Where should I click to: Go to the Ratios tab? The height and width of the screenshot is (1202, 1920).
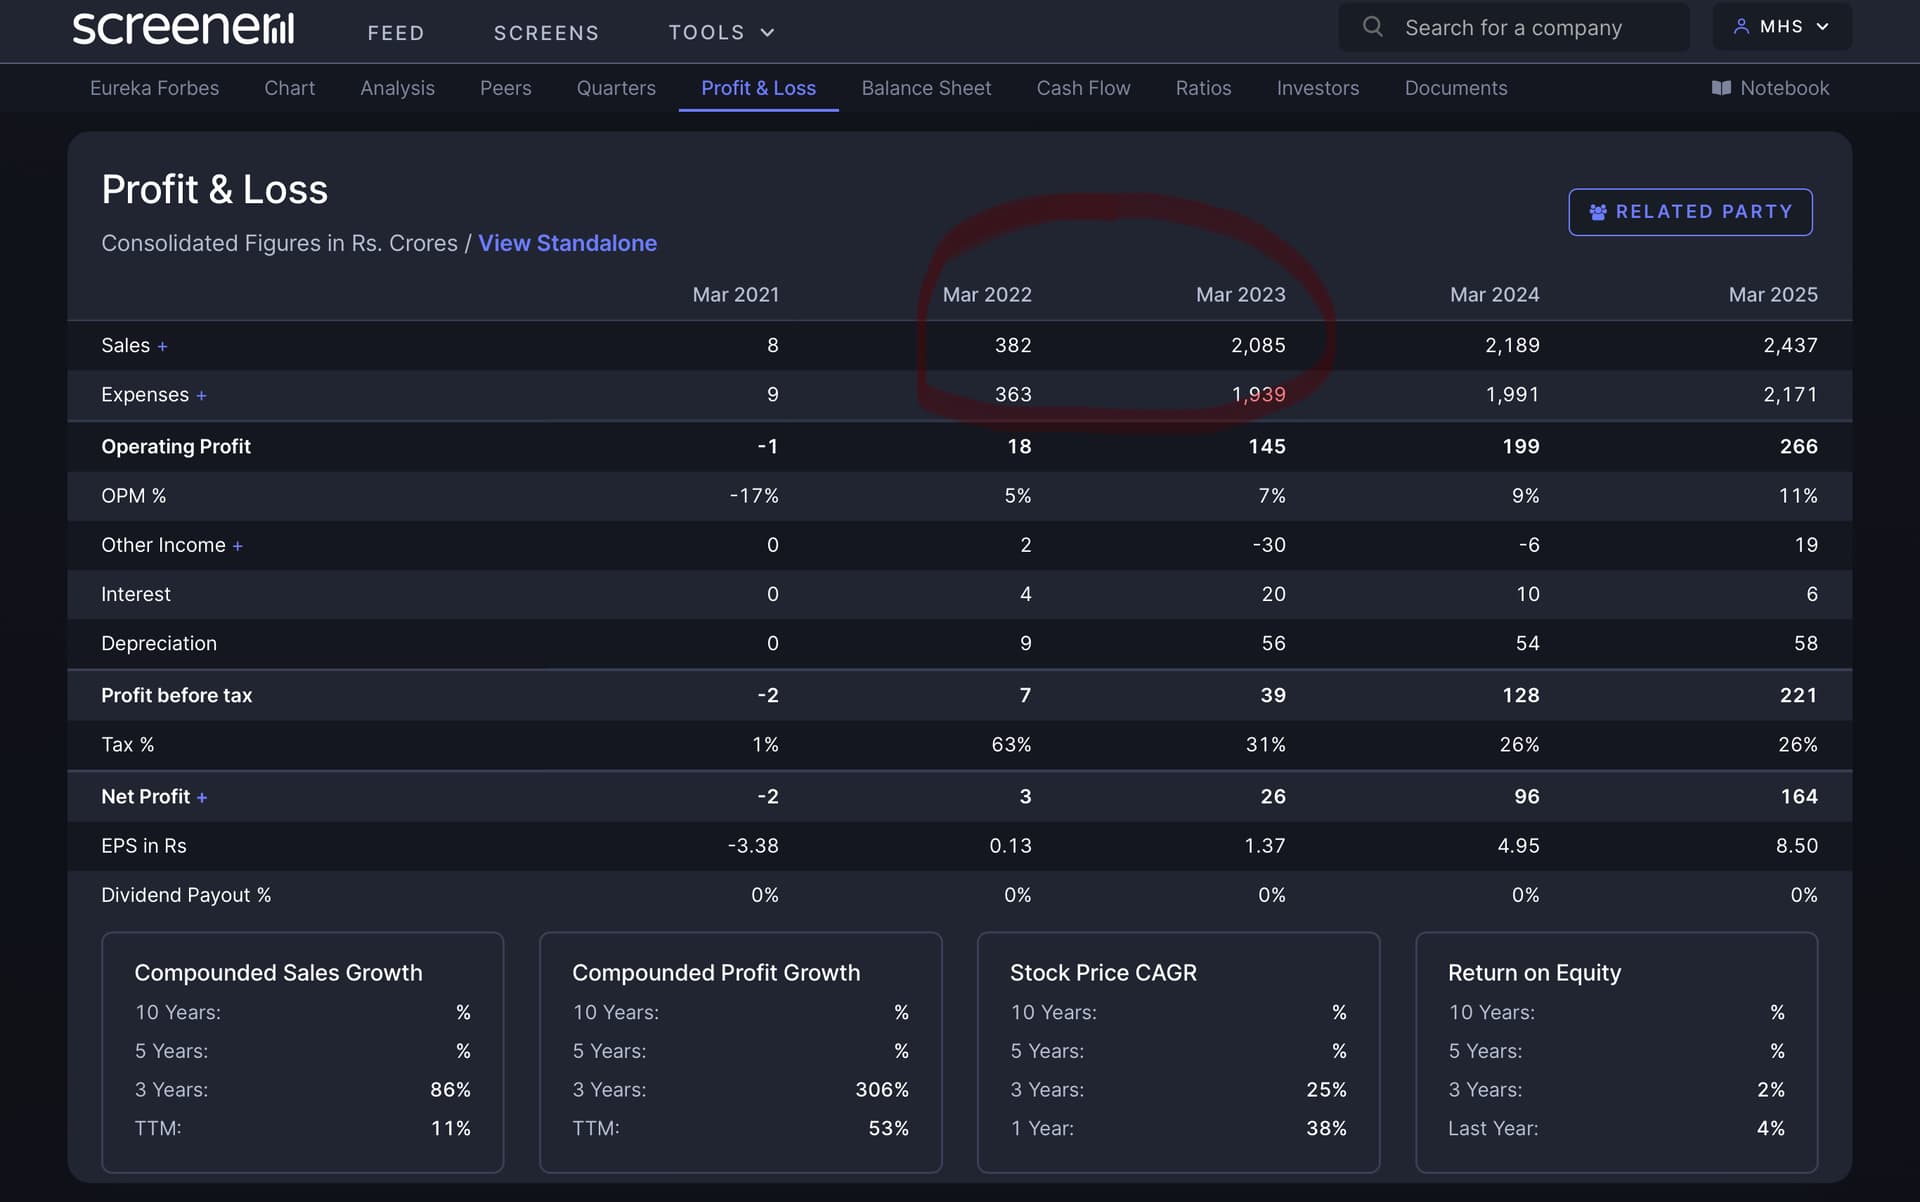tap(1203, 88)
